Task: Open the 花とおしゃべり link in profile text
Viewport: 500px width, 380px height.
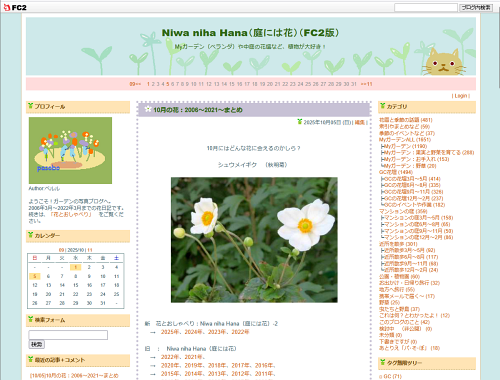Action: pos(70,214)
